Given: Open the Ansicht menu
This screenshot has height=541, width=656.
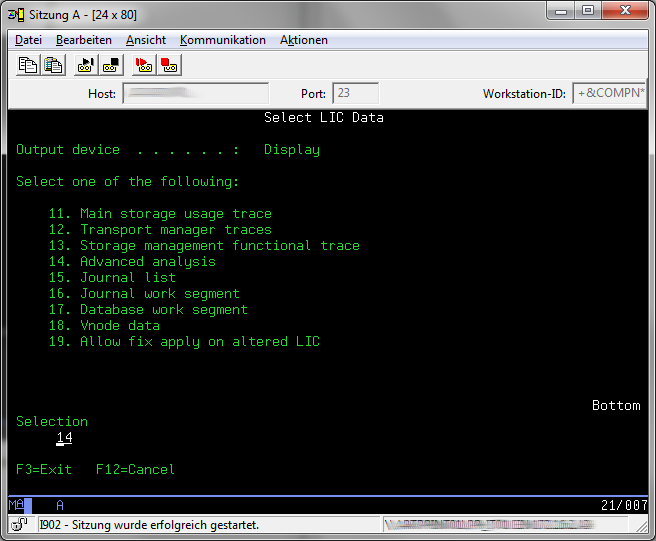Looking at the screenshot, I should [146, 40].
